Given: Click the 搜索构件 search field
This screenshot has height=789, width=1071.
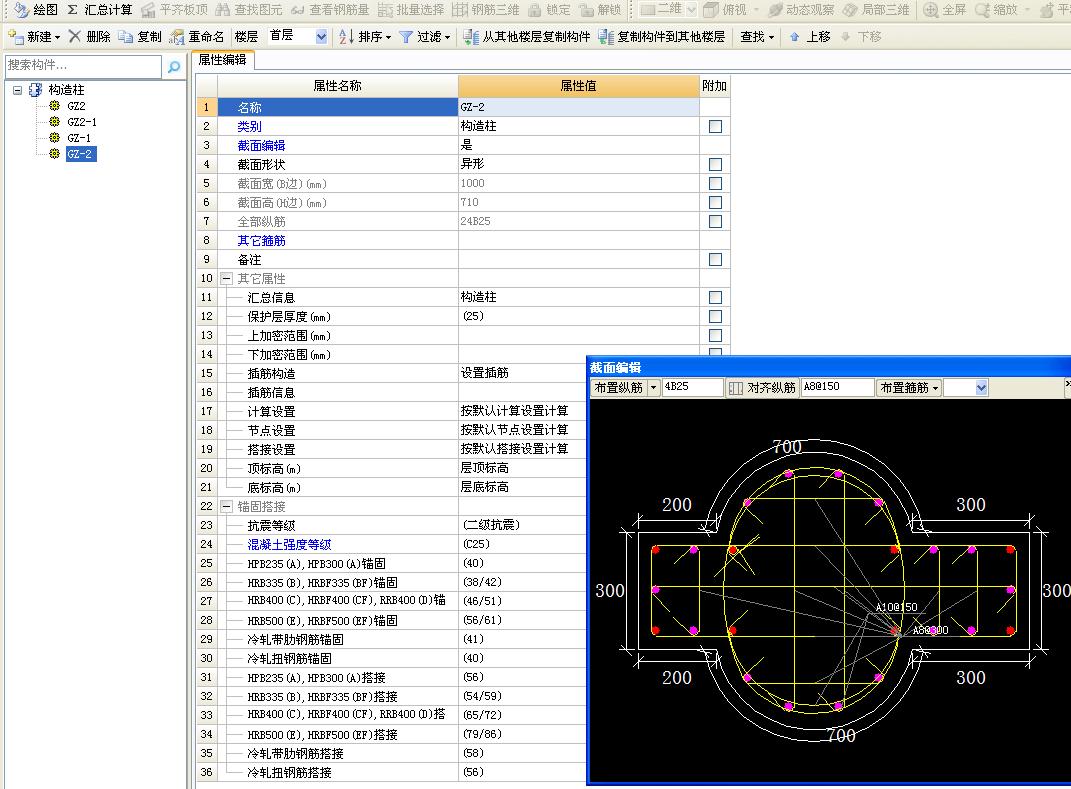Looking at the screenshot, I should coord(83,66).
